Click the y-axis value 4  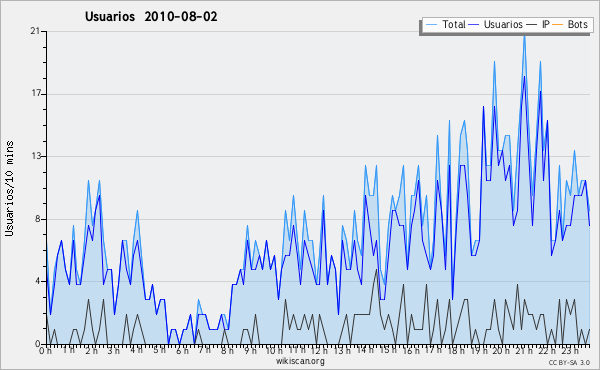pos(38,281)
